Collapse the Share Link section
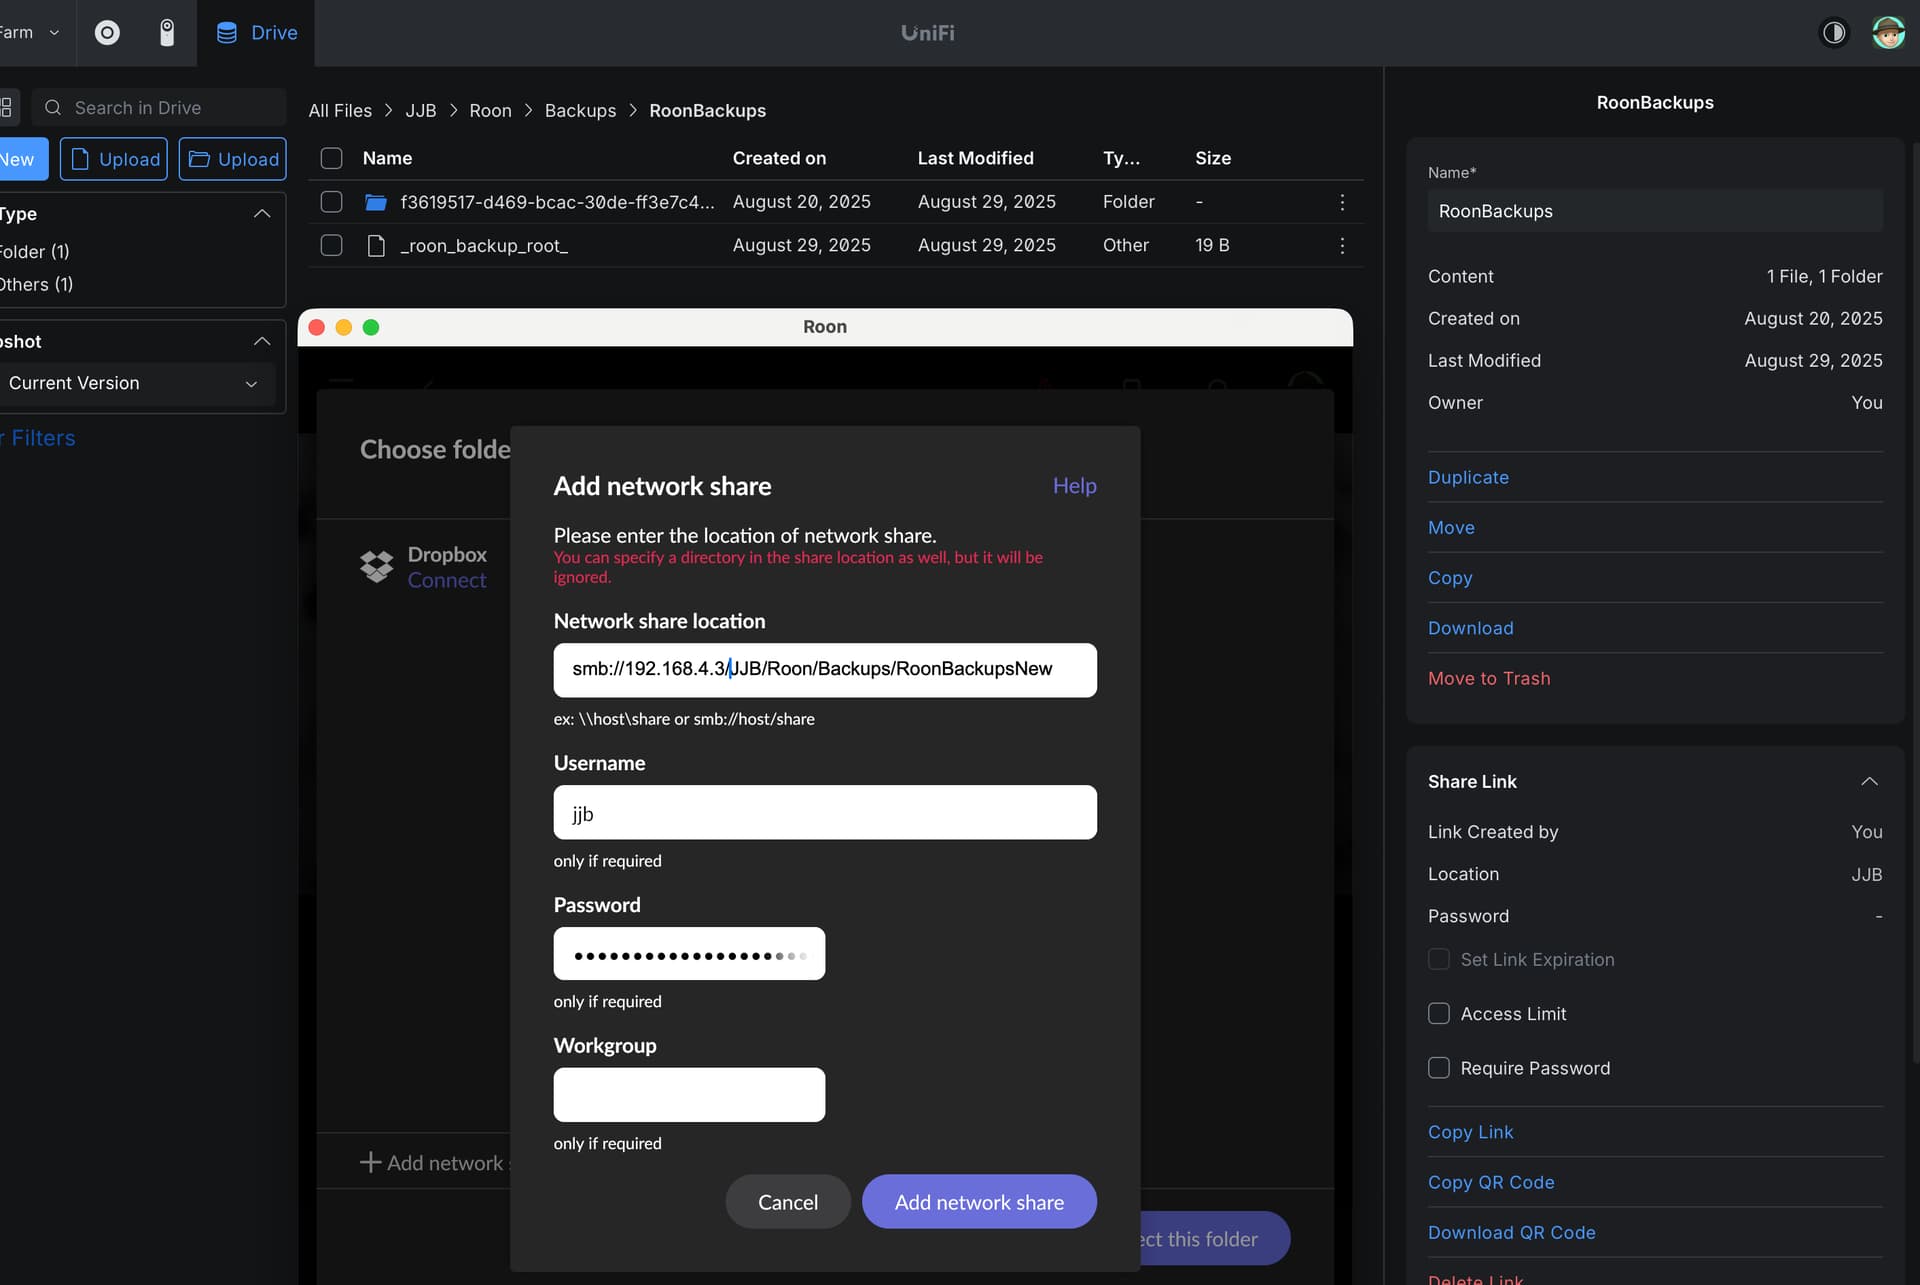Viewport: 1920px width, 1285px height. [x=1869, y=781]
